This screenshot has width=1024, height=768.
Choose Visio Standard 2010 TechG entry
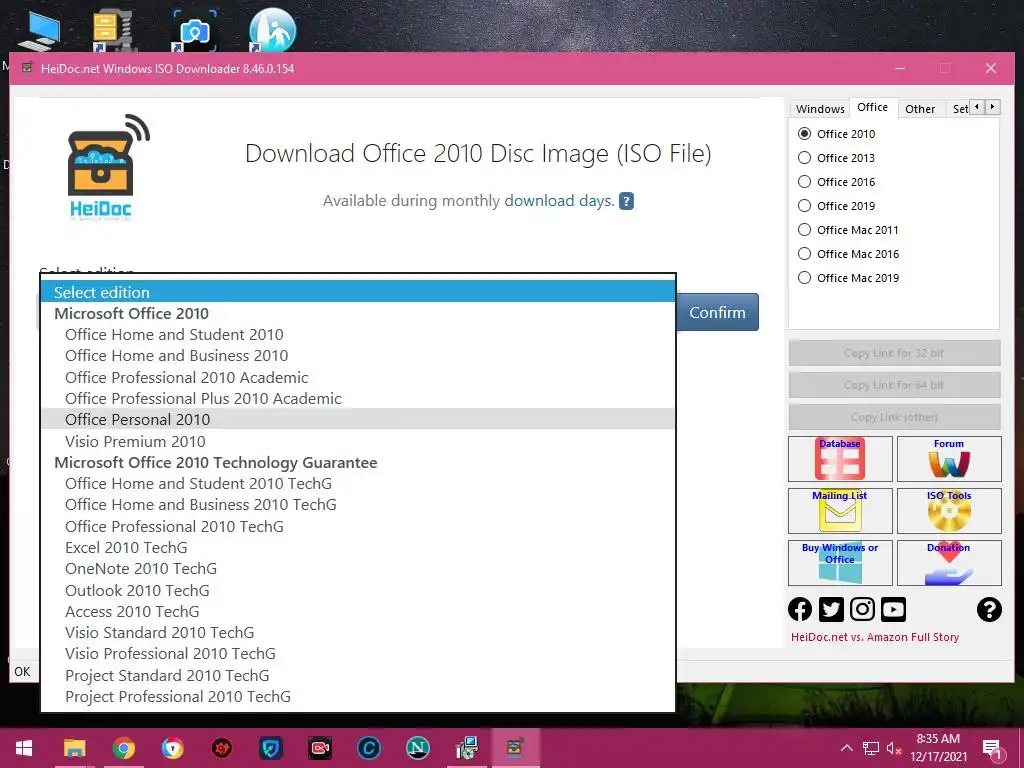[358, 632]
